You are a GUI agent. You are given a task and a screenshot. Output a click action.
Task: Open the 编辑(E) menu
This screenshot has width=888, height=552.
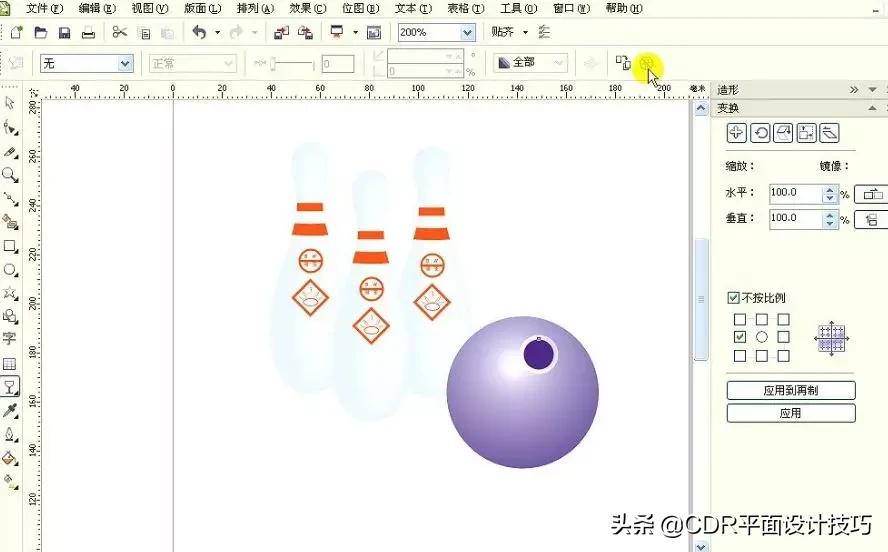(x=97, y=8)
